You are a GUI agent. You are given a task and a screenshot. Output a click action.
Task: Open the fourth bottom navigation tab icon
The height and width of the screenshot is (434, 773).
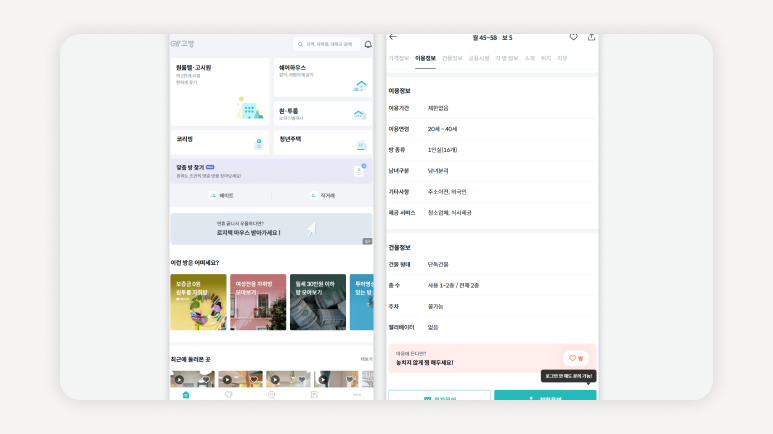pos(314,395)
